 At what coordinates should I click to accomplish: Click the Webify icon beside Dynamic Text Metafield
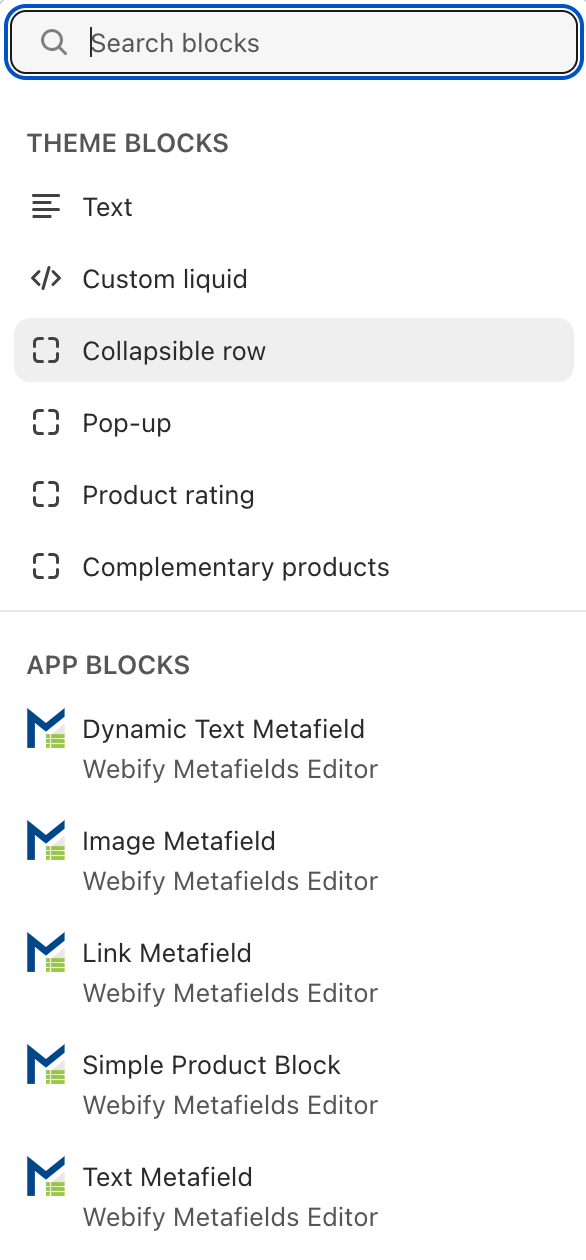[46, 729]
